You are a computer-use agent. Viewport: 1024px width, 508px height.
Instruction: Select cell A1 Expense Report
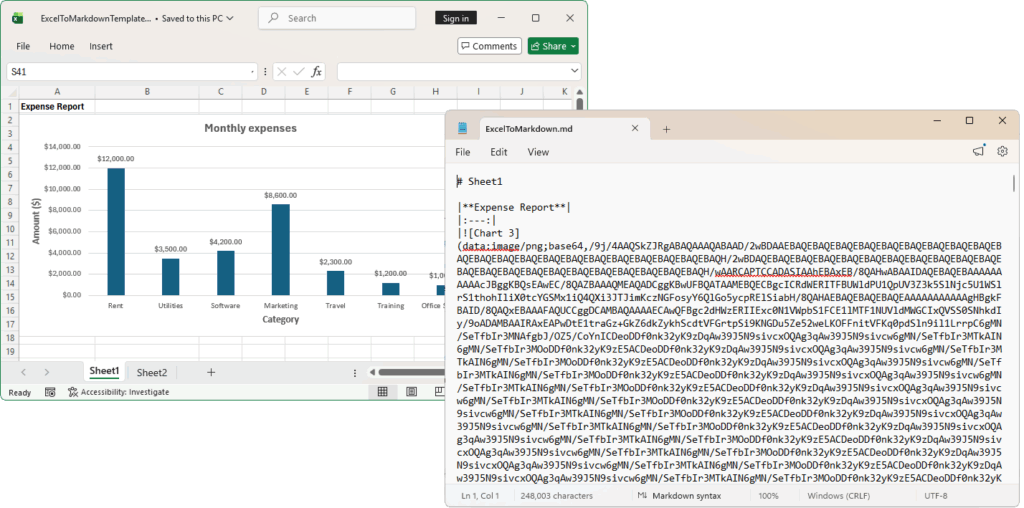(x=57, y=106)
